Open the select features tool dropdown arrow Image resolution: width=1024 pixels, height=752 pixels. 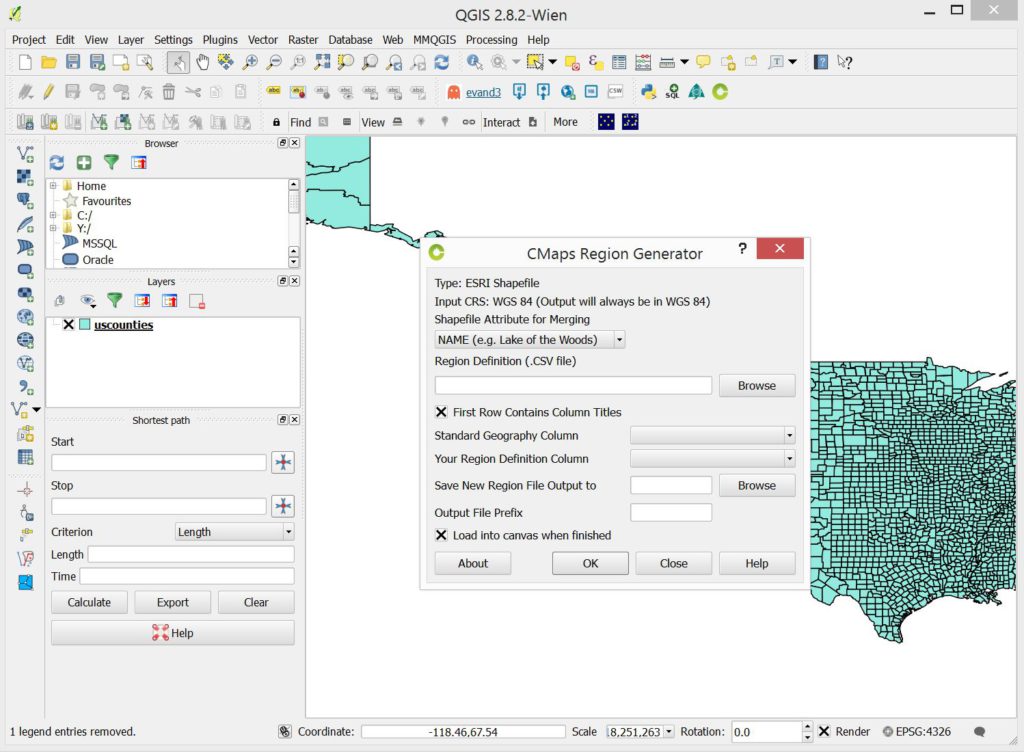[x=552, y=62]
